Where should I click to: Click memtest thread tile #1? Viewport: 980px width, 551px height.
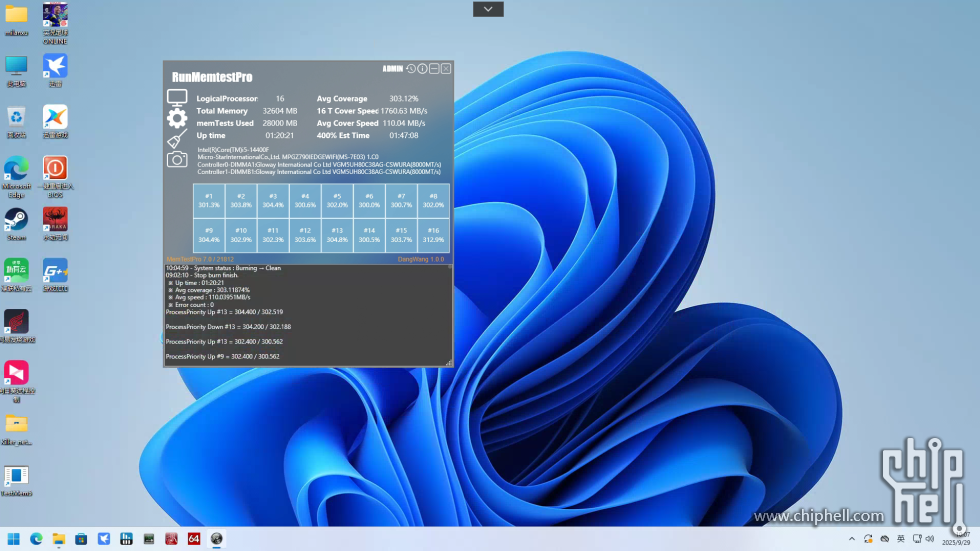pyautogui.click(x=208, y=200)
